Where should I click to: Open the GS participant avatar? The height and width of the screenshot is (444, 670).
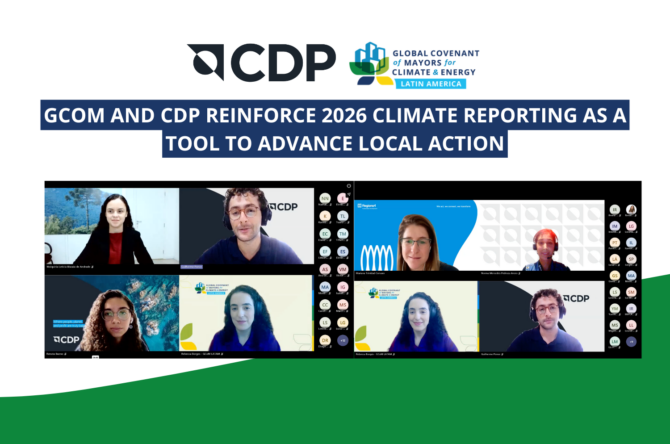pos(614,275)
